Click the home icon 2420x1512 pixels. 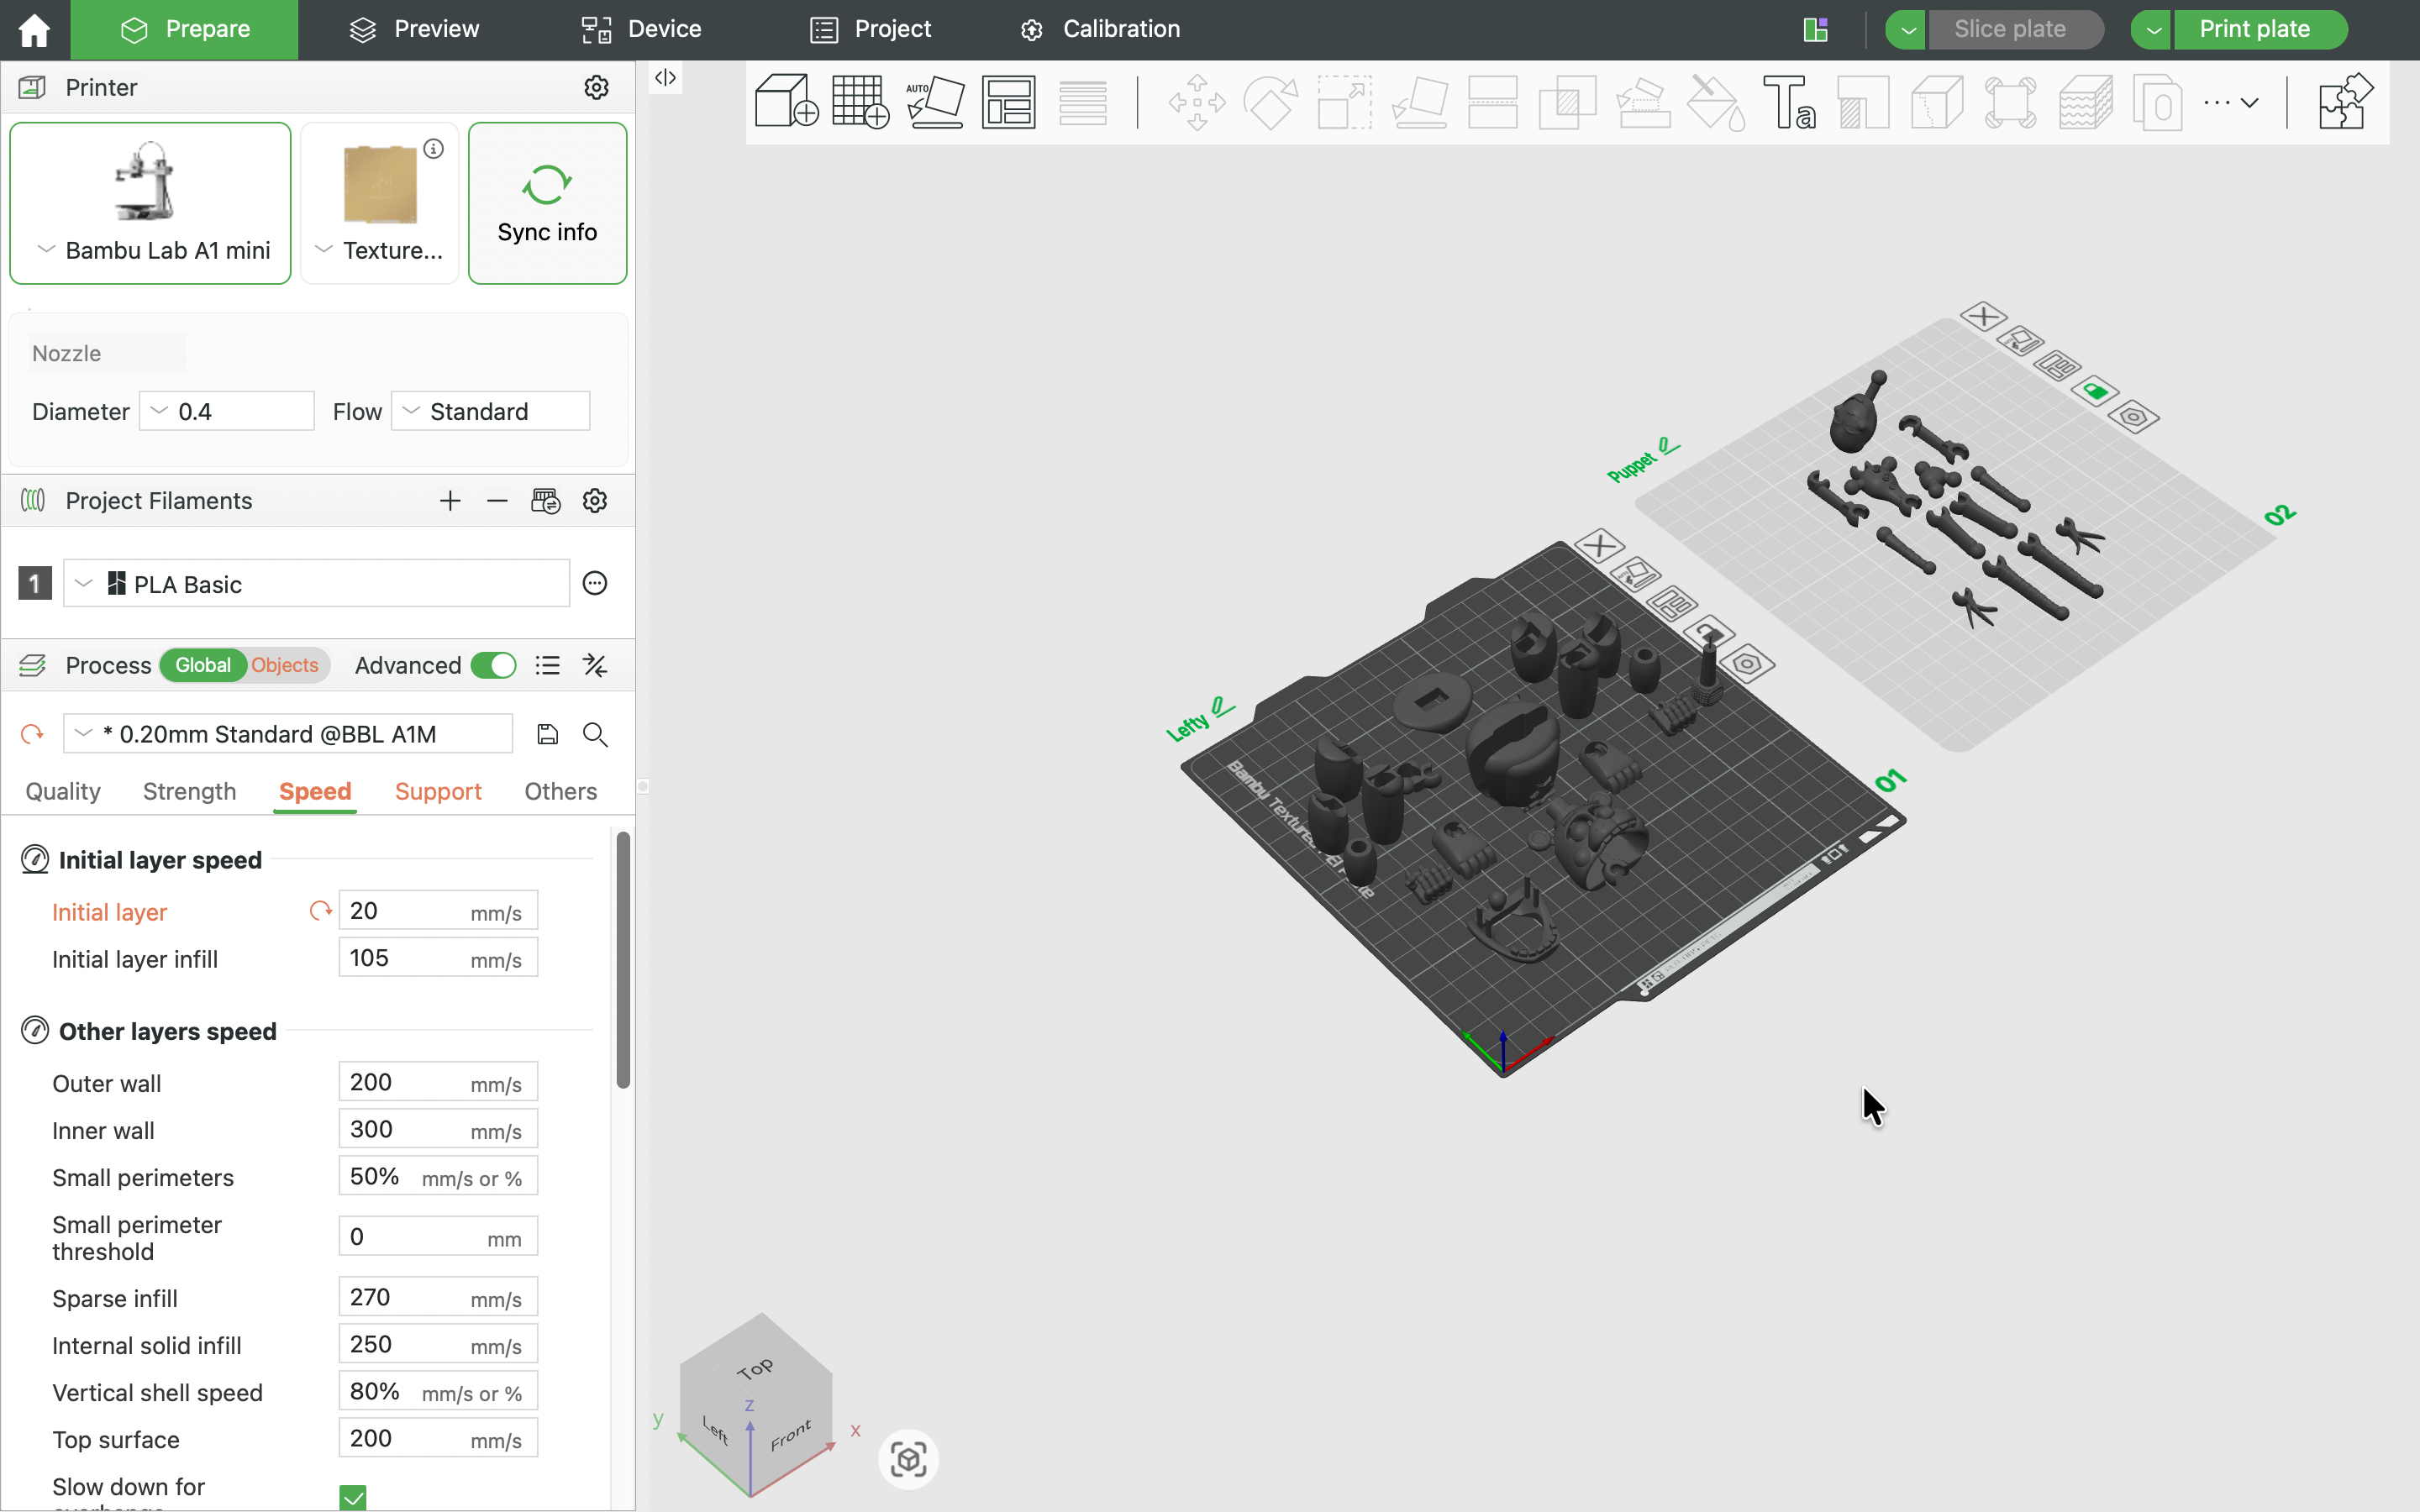pos(34,30)
